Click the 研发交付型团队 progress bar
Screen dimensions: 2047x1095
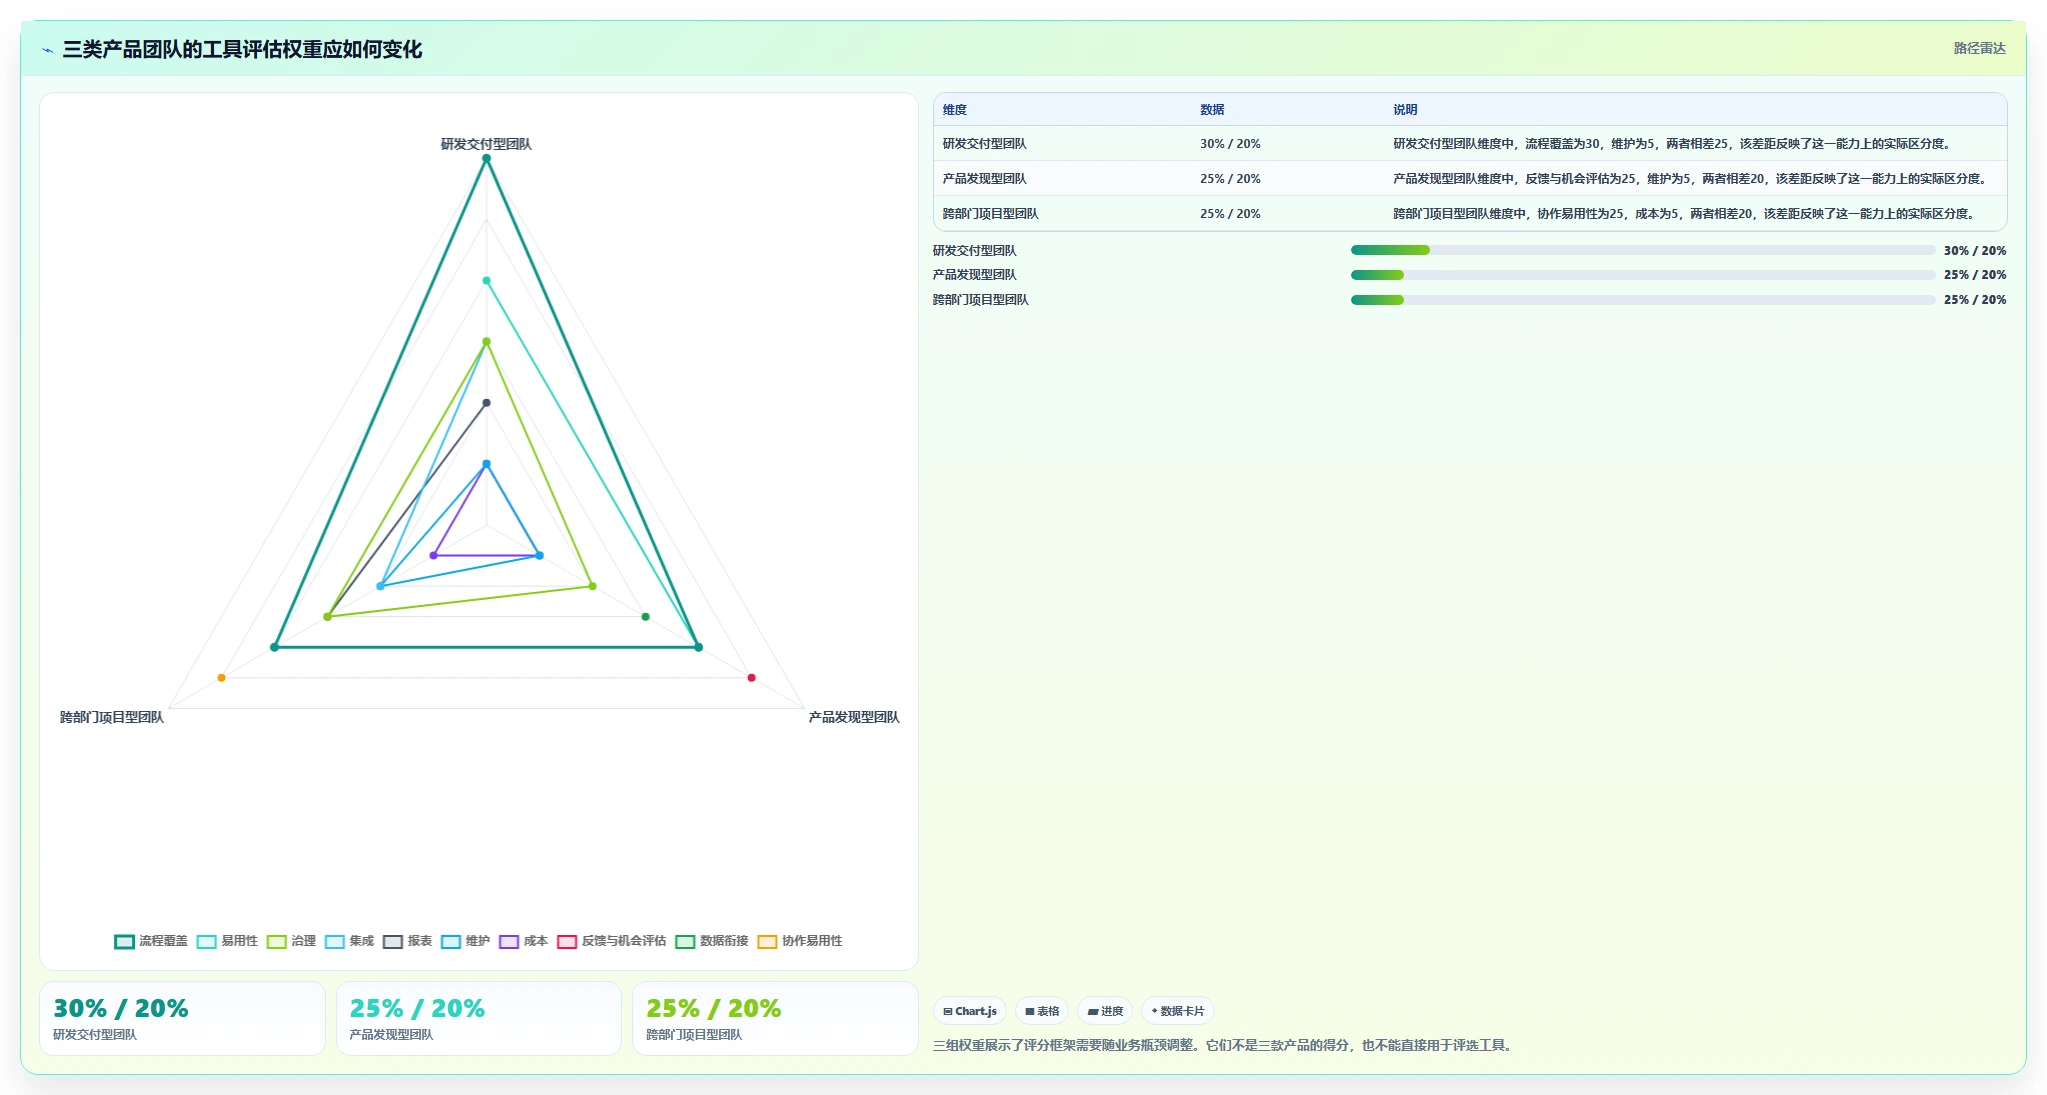(1643, 250)
